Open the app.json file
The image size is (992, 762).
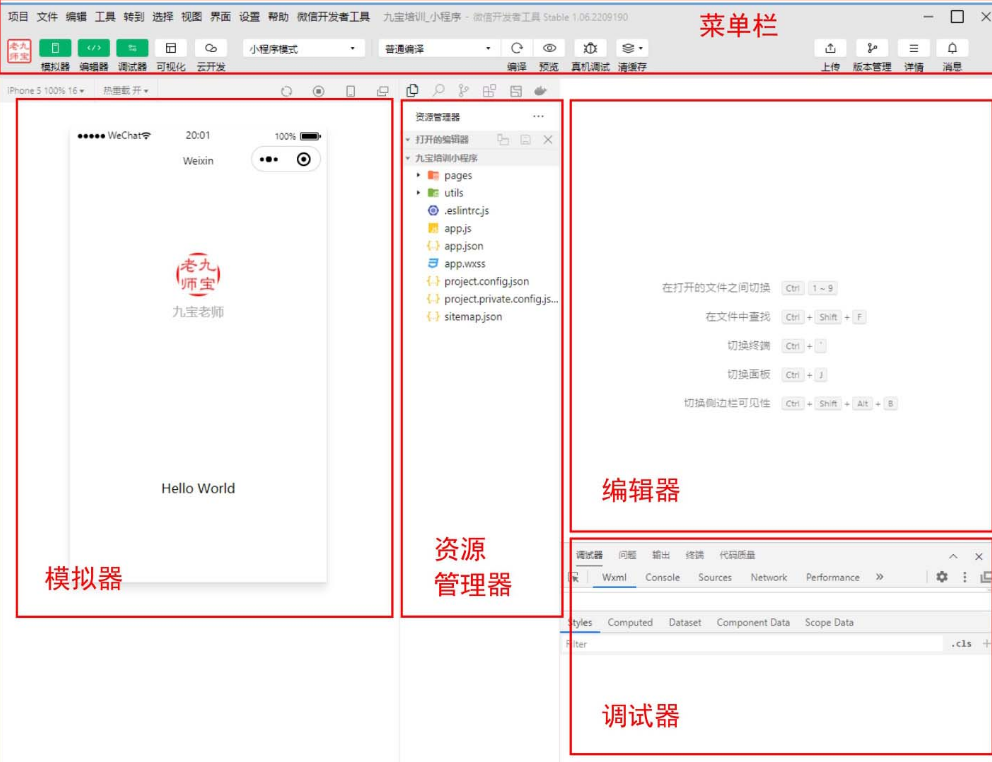[x=463, y=246]
